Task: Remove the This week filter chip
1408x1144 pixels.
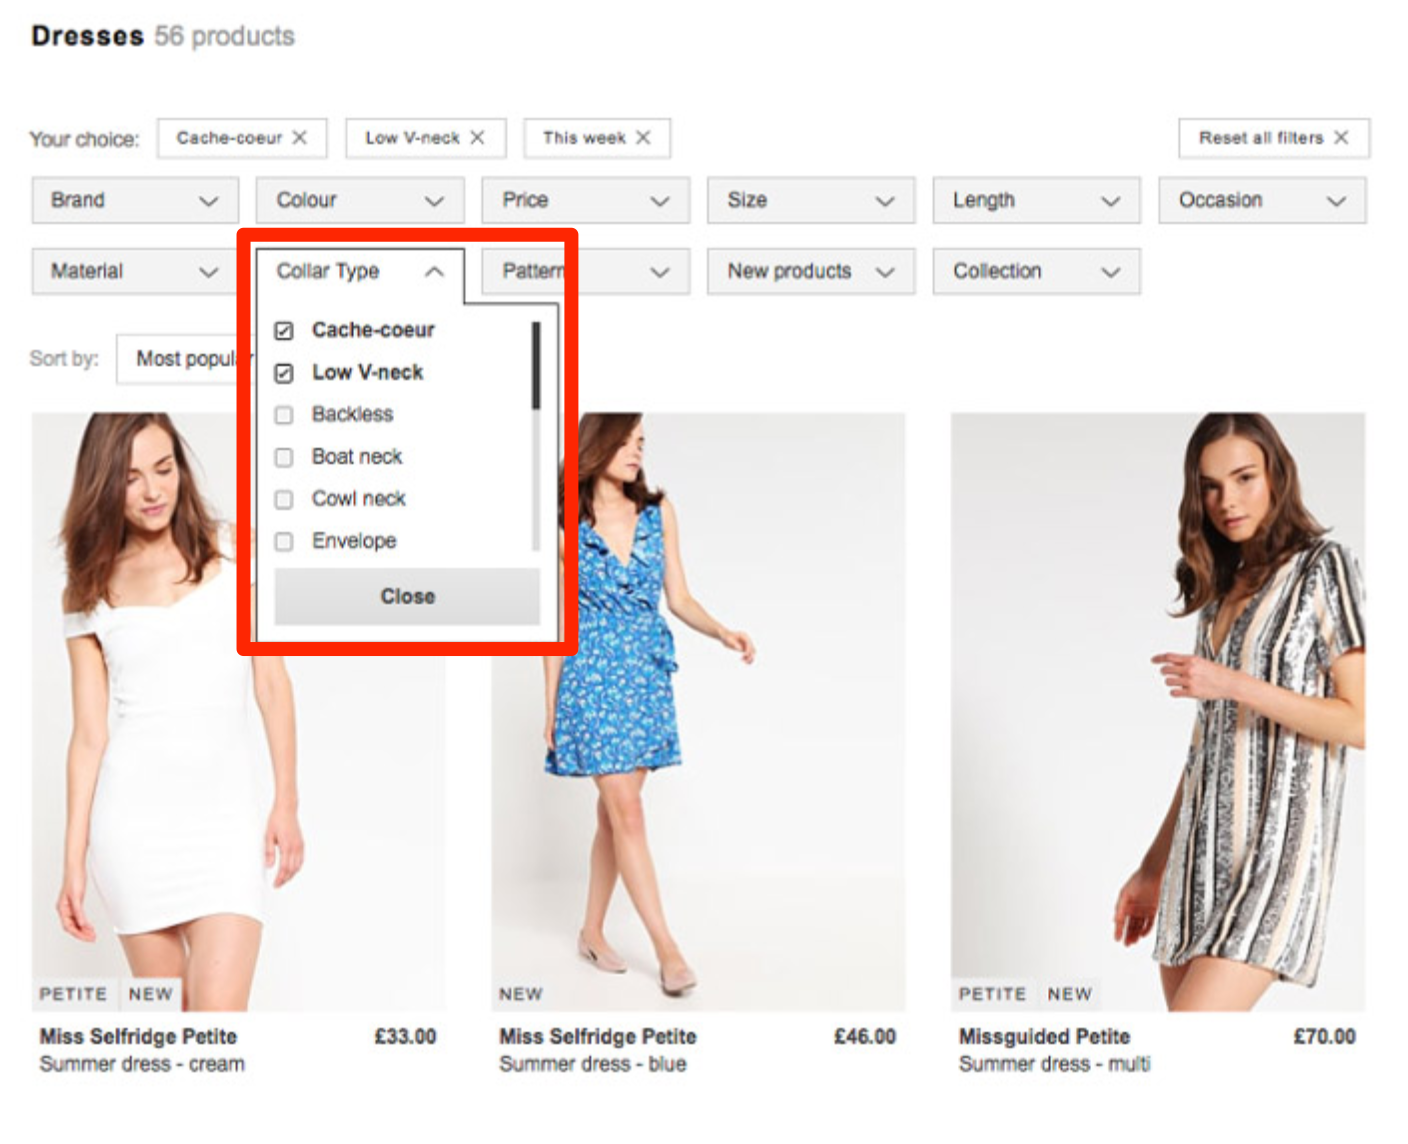Action: 645,138
